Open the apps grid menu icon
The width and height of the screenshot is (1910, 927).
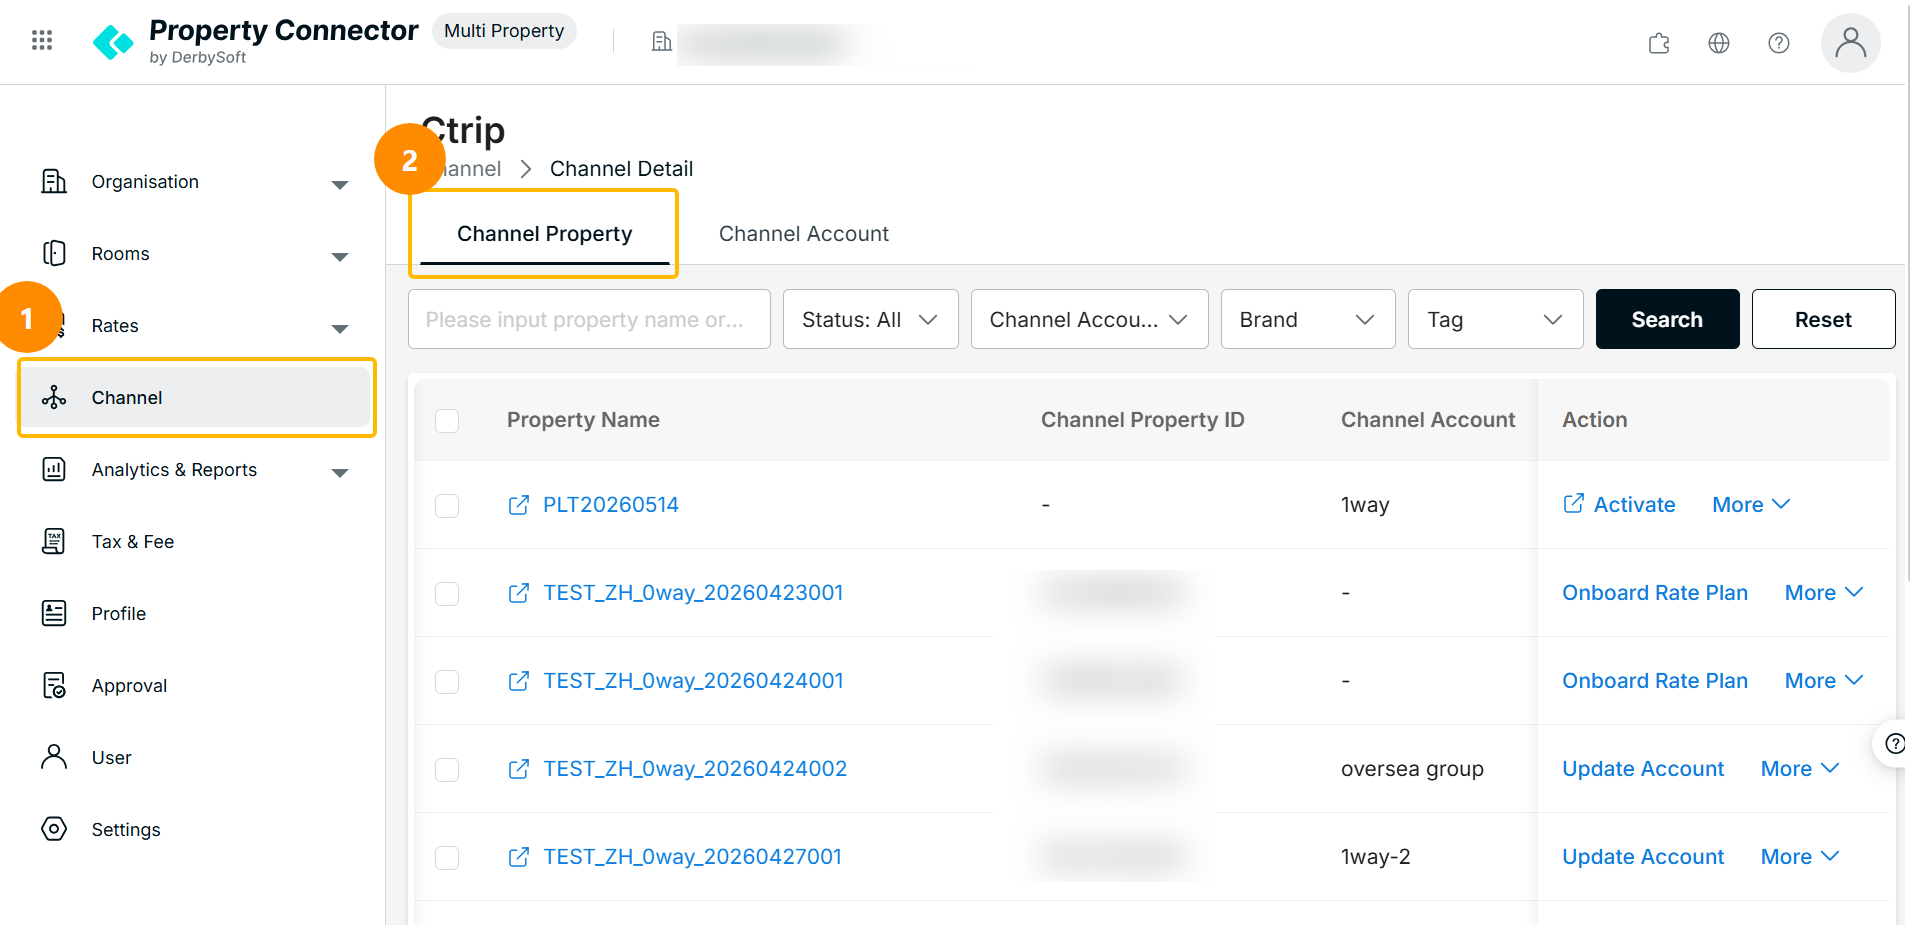coord(42,40)
